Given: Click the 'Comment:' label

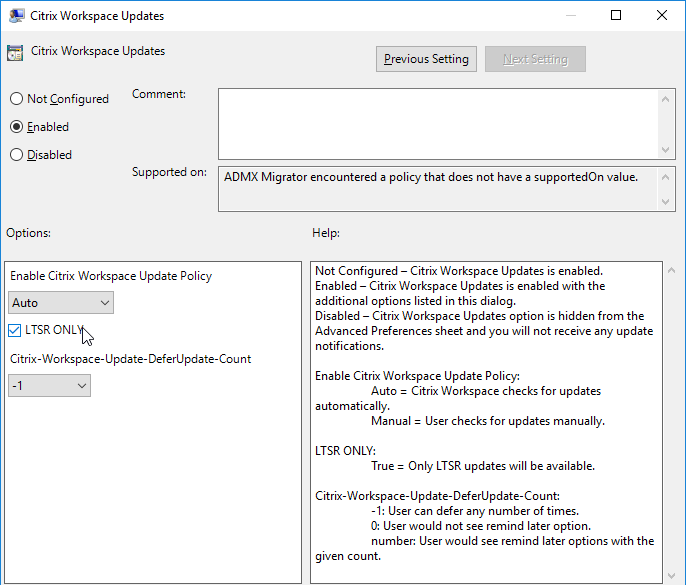Looking at the screenshot, I should click(x=159, y=94).
